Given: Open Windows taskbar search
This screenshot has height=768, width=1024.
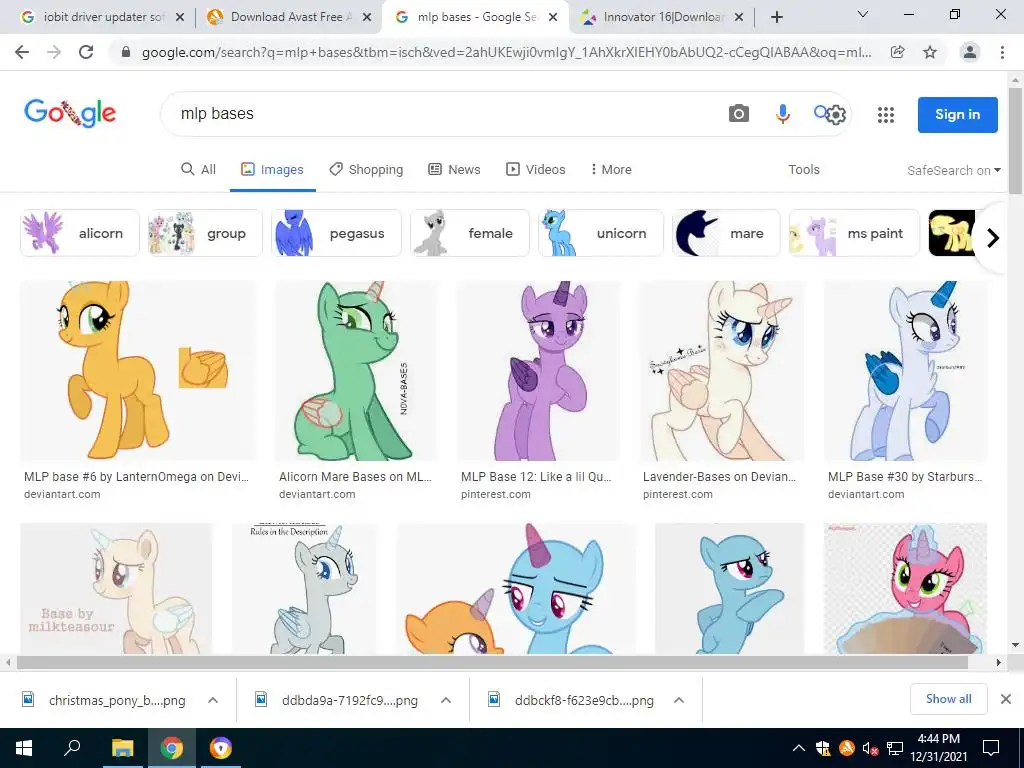Looking at the screenshot, I should (72, 748).
